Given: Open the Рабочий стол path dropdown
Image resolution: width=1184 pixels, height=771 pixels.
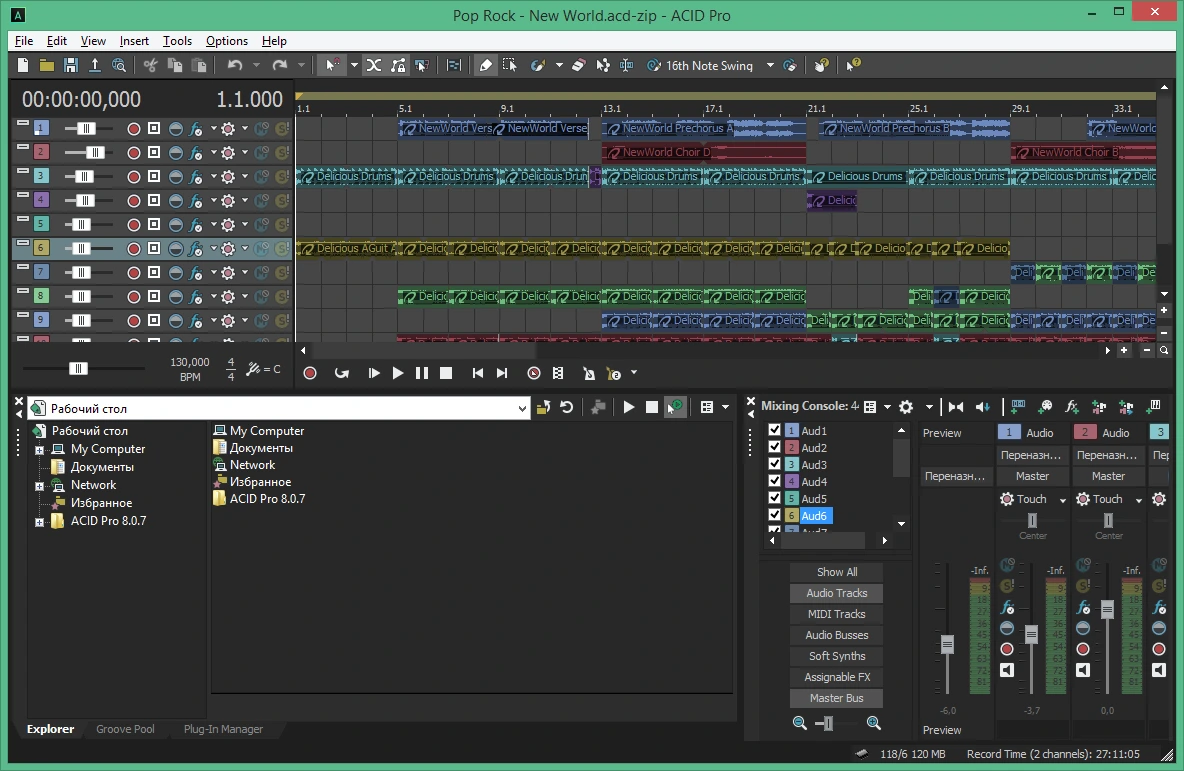Looking at the screenshot, I should pos(522,409).
